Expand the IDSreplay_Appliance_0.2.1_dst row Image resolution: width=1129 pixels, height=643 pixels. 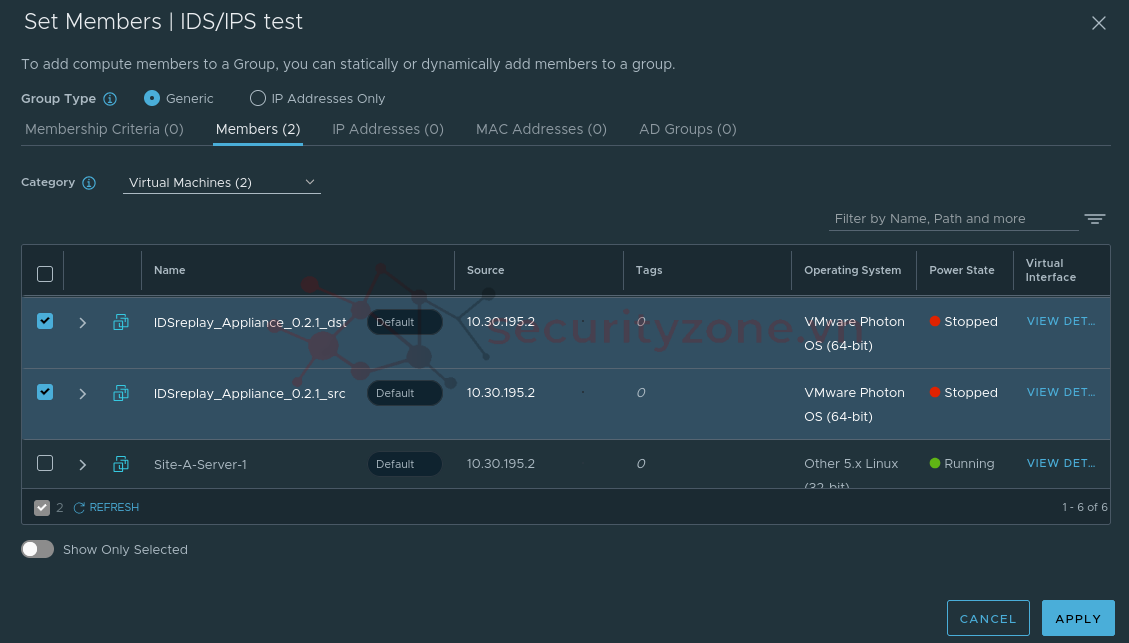[83, 322]
